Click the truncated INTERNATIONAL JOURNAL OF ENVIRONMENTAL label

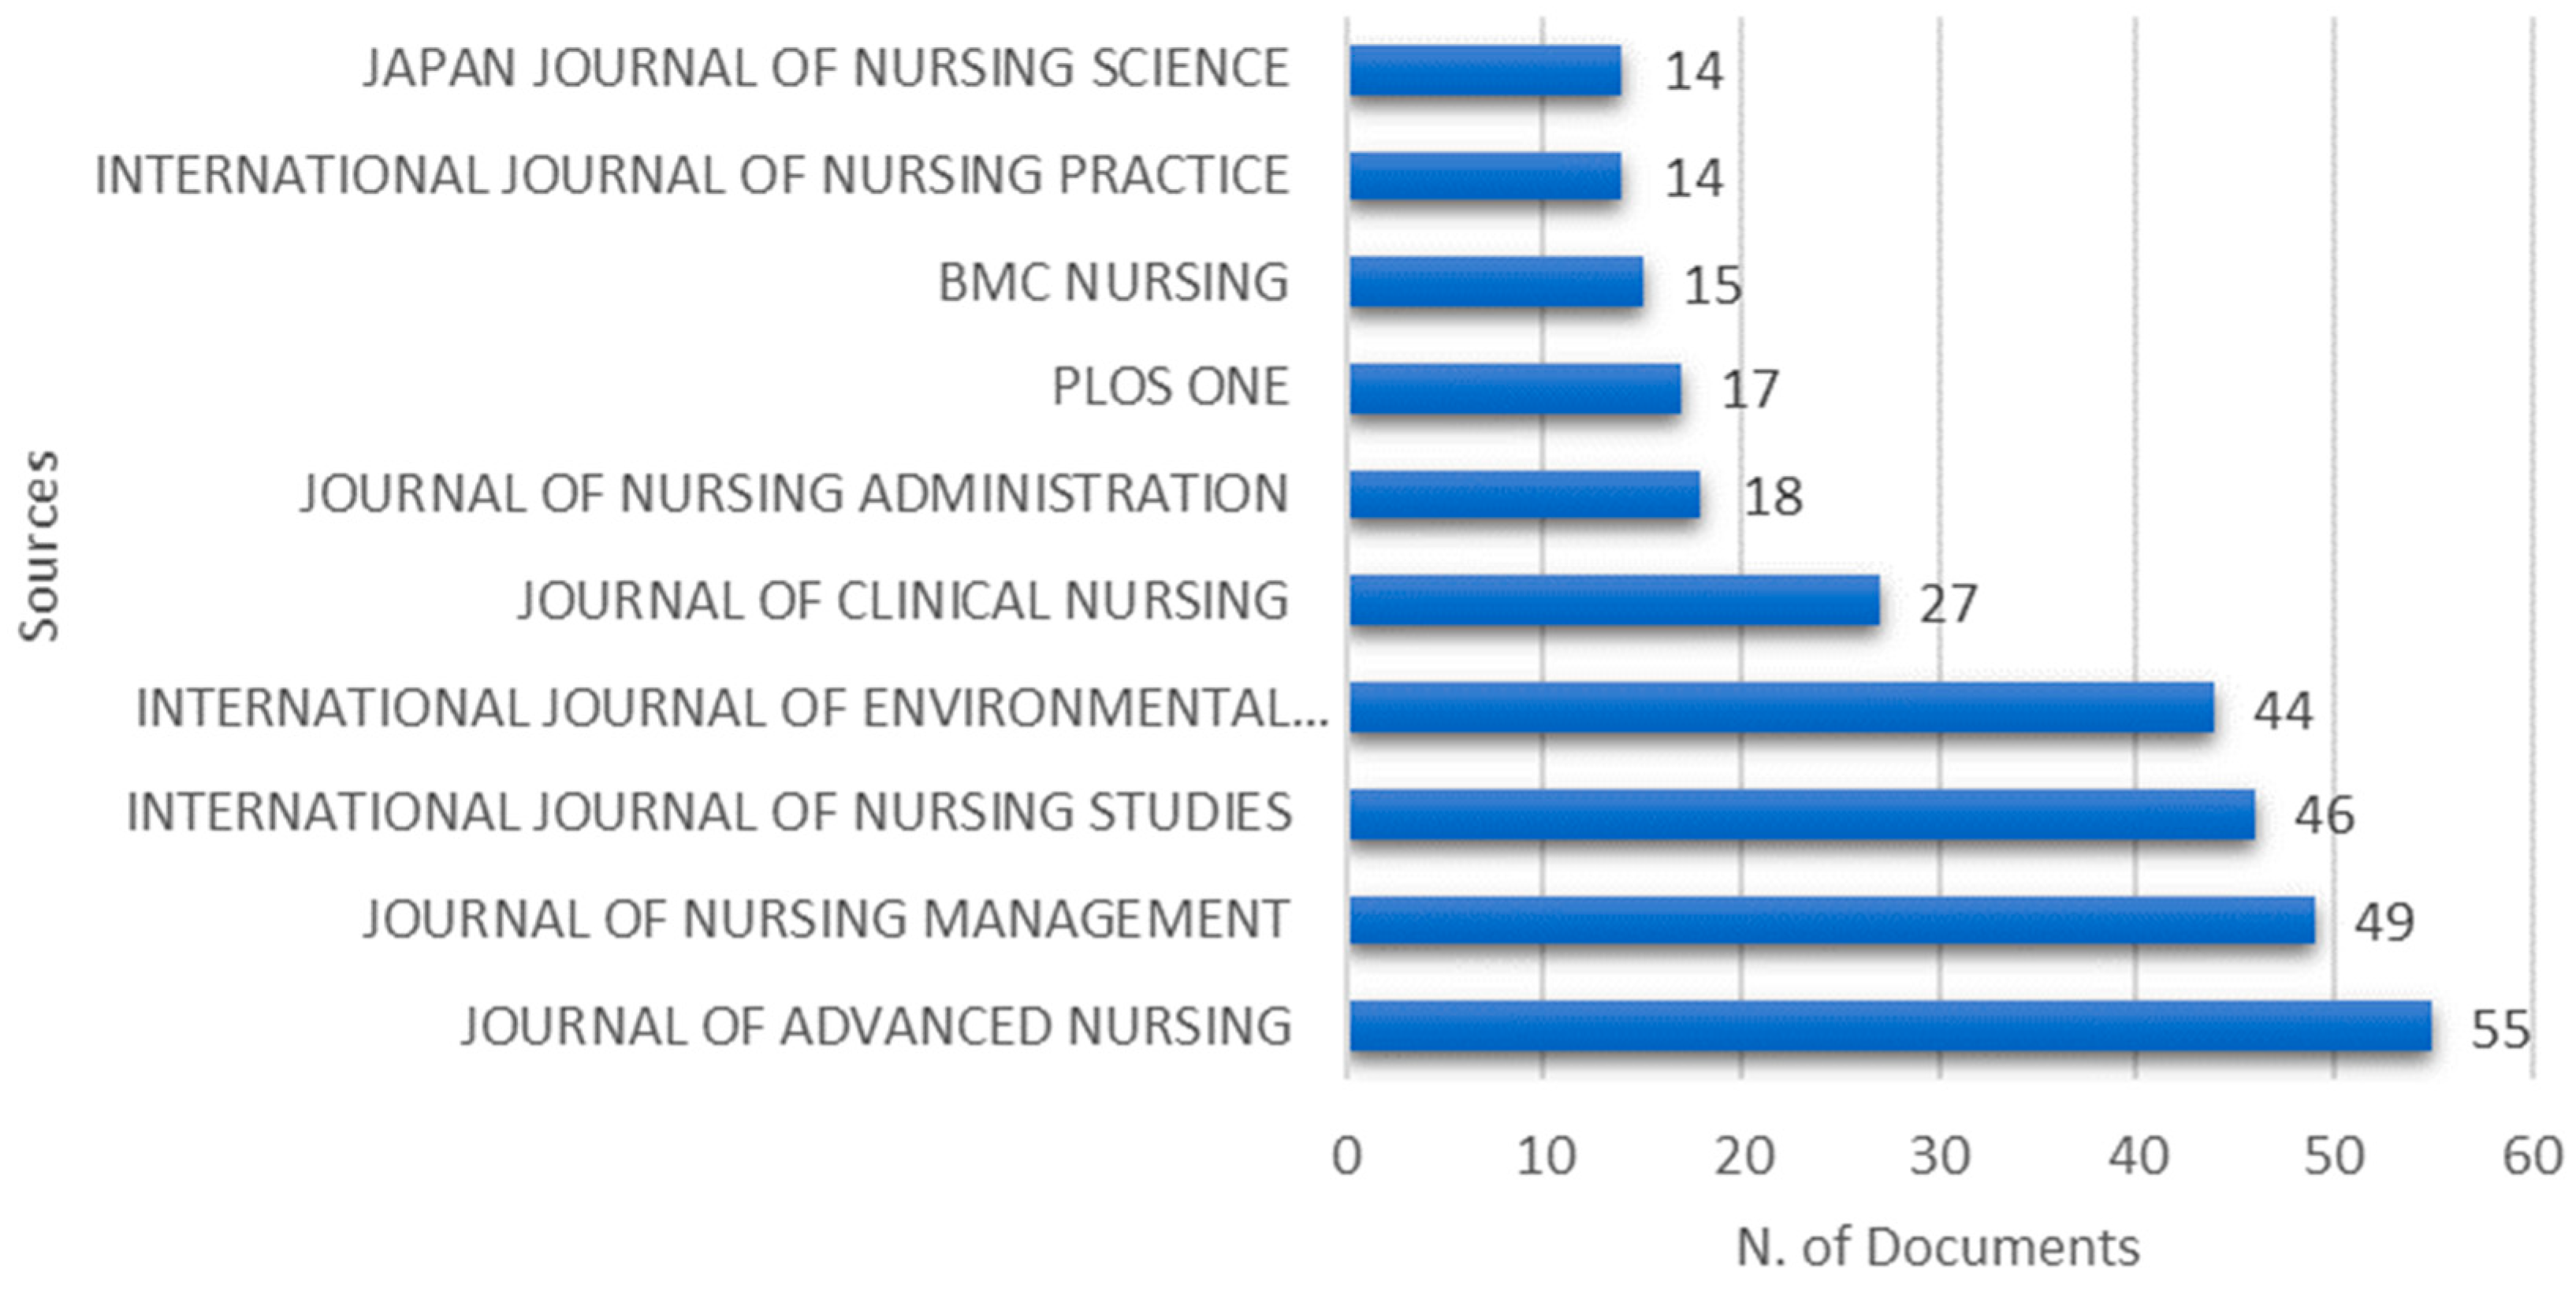(x=732, y=708)
